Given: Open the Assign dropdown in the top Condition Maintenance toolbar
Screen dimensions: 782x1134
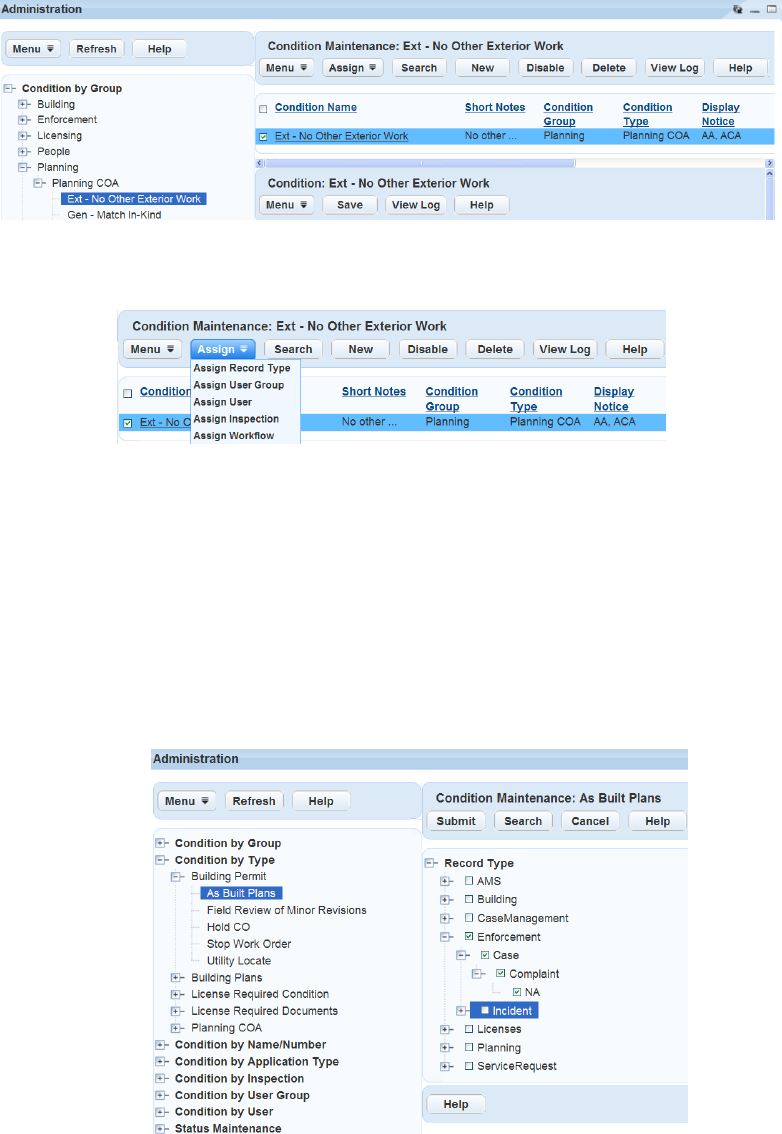Looking at the screenshot, I should (x=352, y=67).
